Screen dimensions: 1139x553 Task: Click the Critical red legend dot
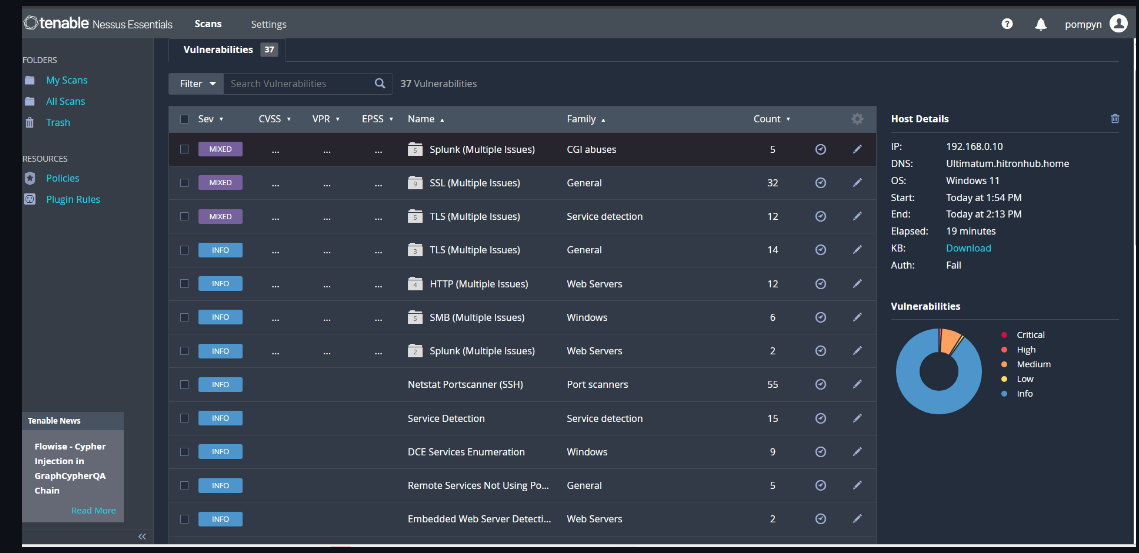[x=1004, y=335]
